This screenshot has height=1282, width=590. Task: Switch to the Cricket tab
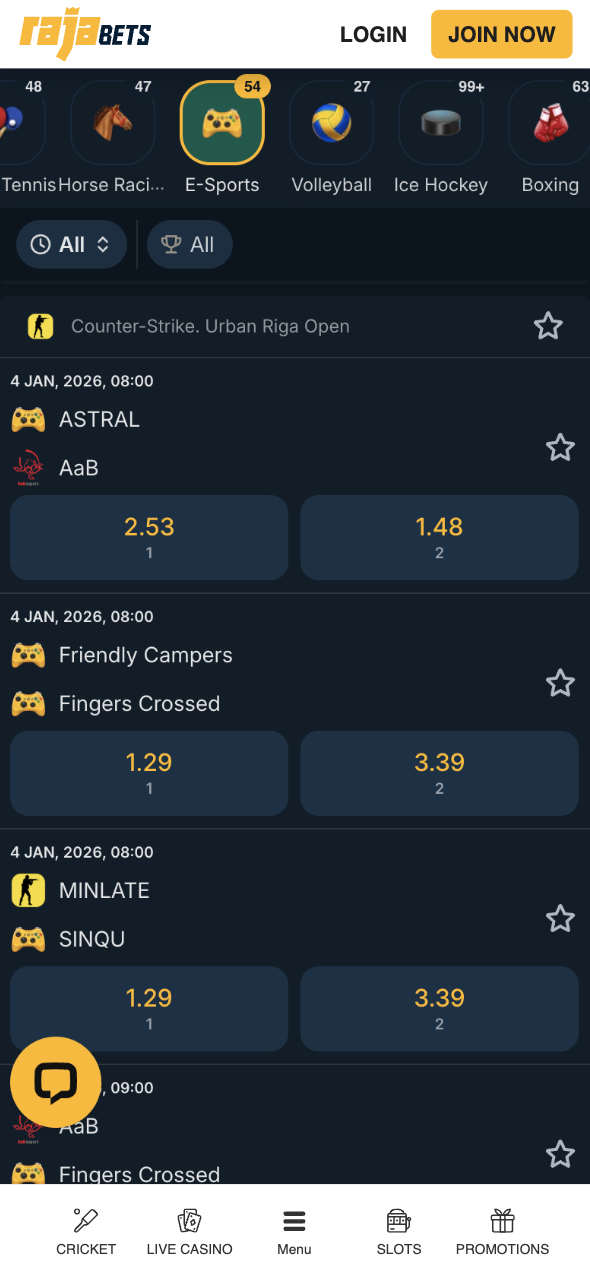point(86,1229)
